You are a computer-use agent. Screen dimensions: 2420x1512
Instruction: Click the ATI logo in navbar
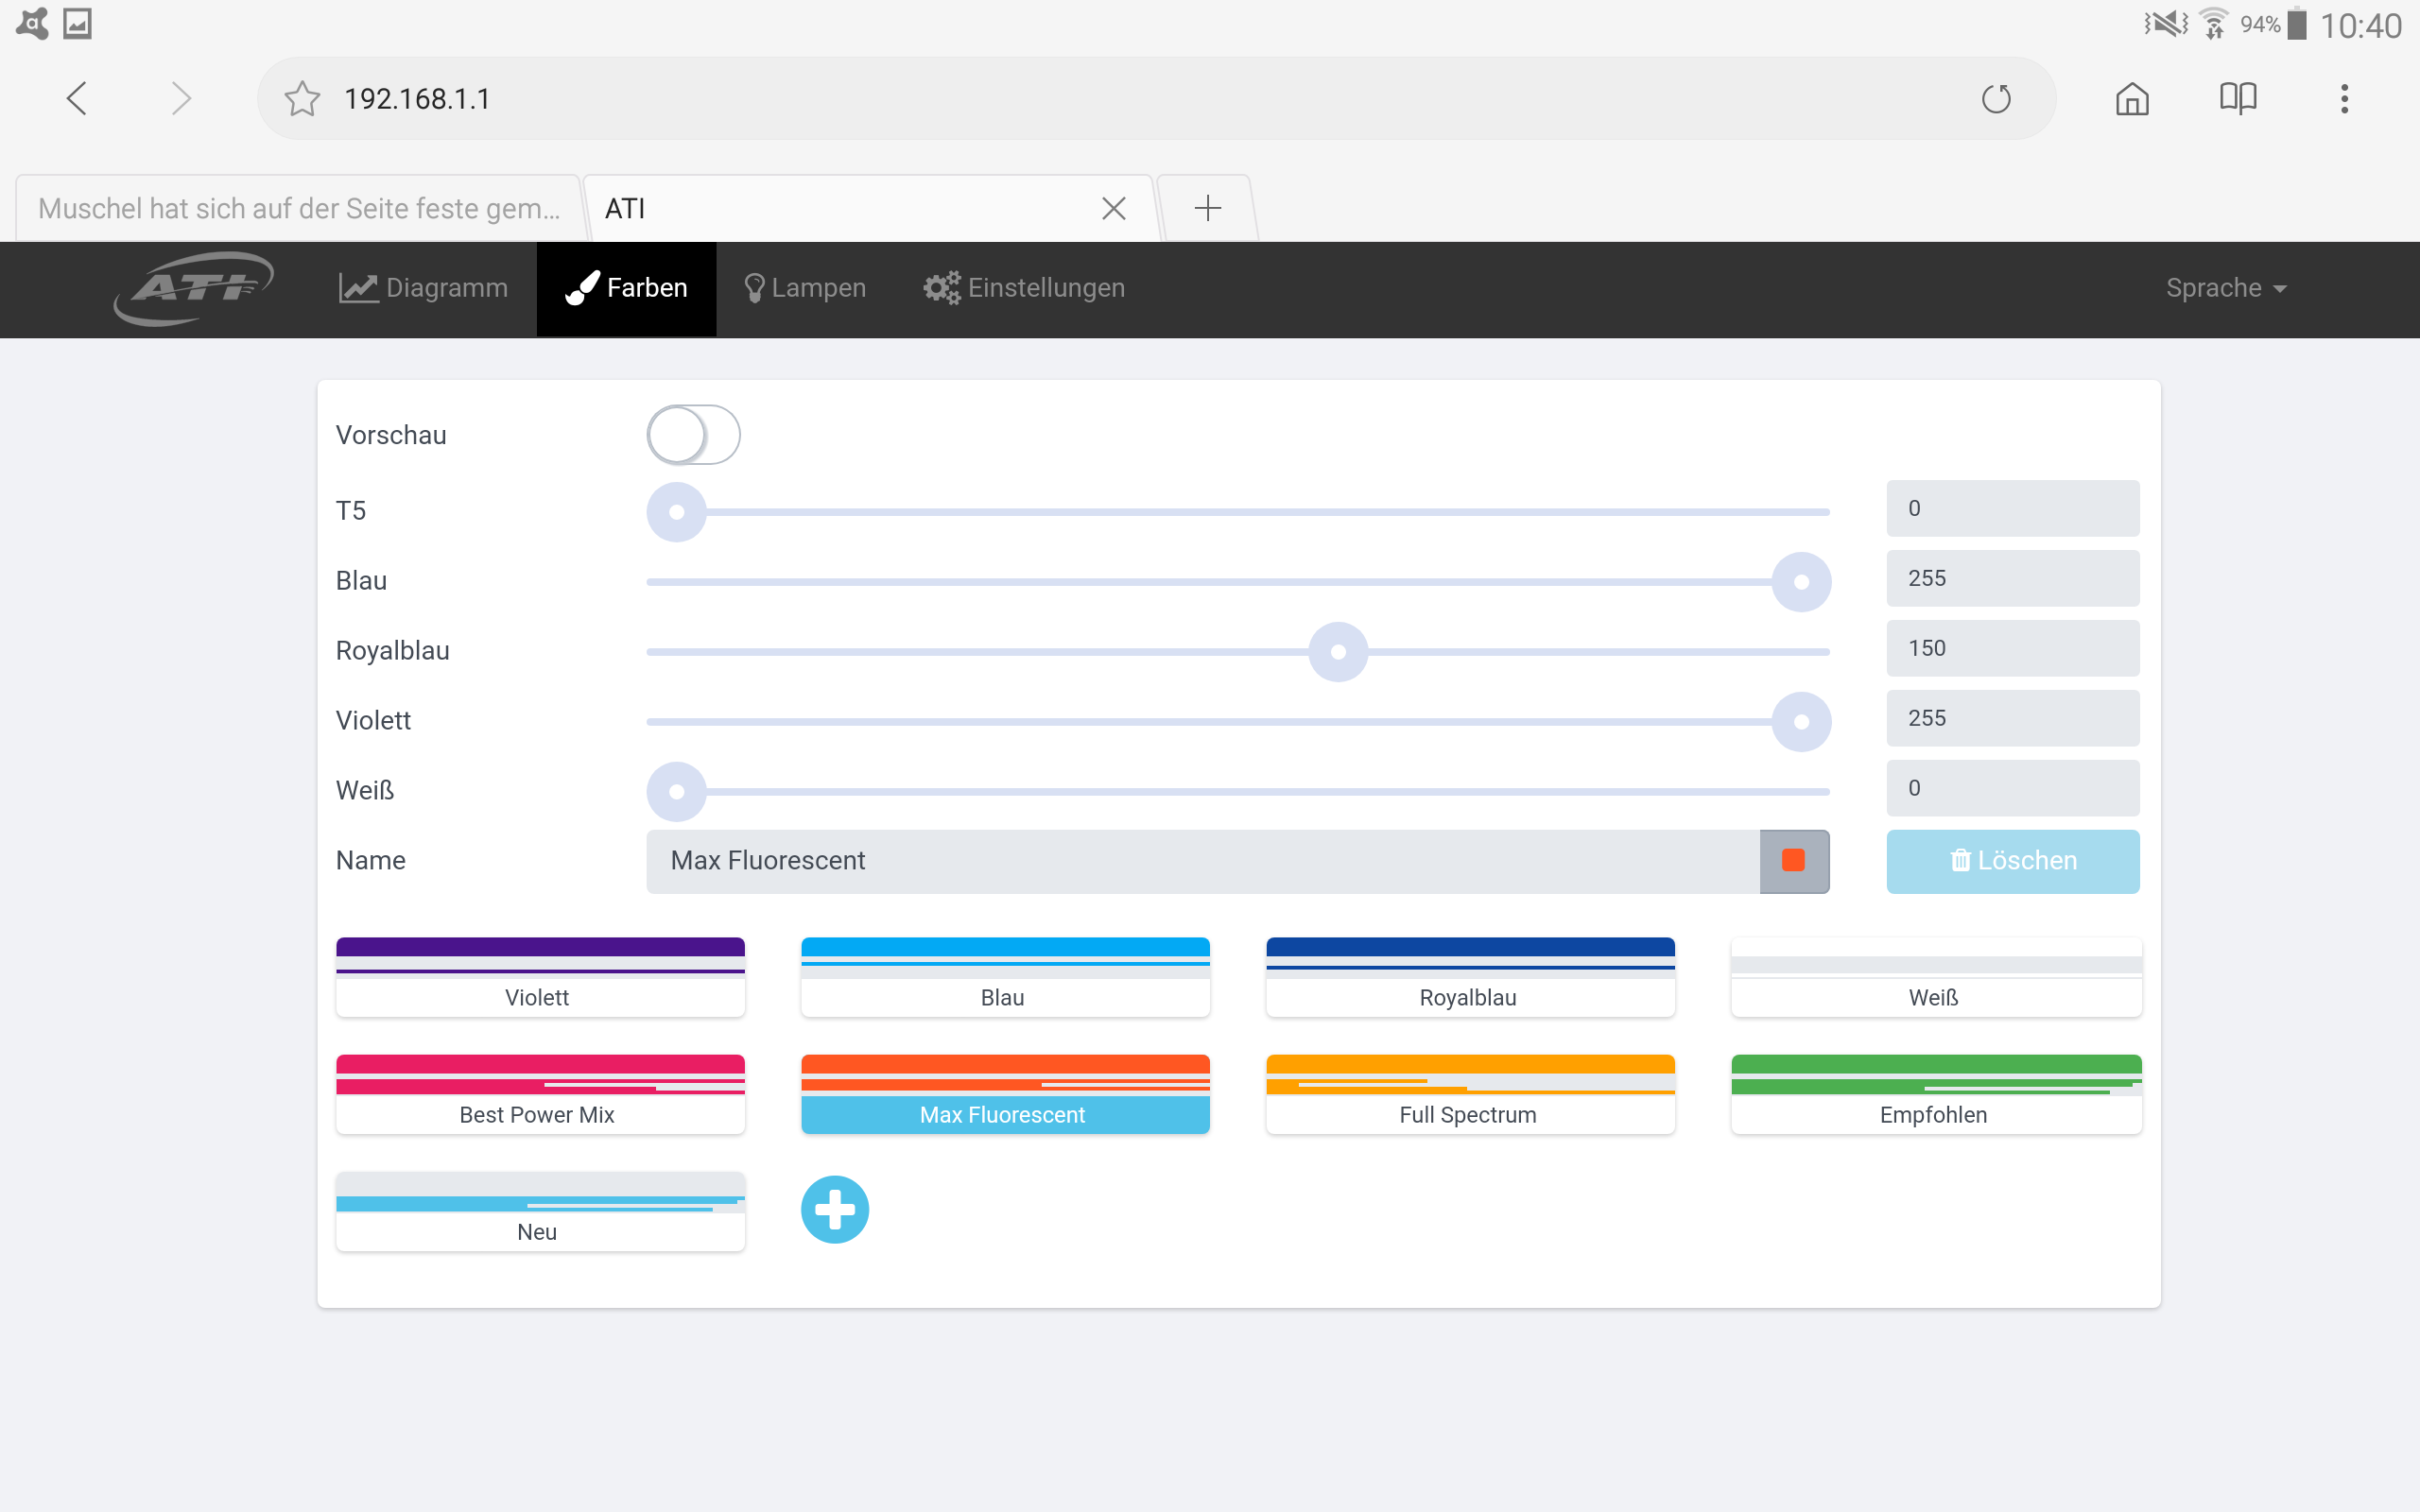point(193,288)
